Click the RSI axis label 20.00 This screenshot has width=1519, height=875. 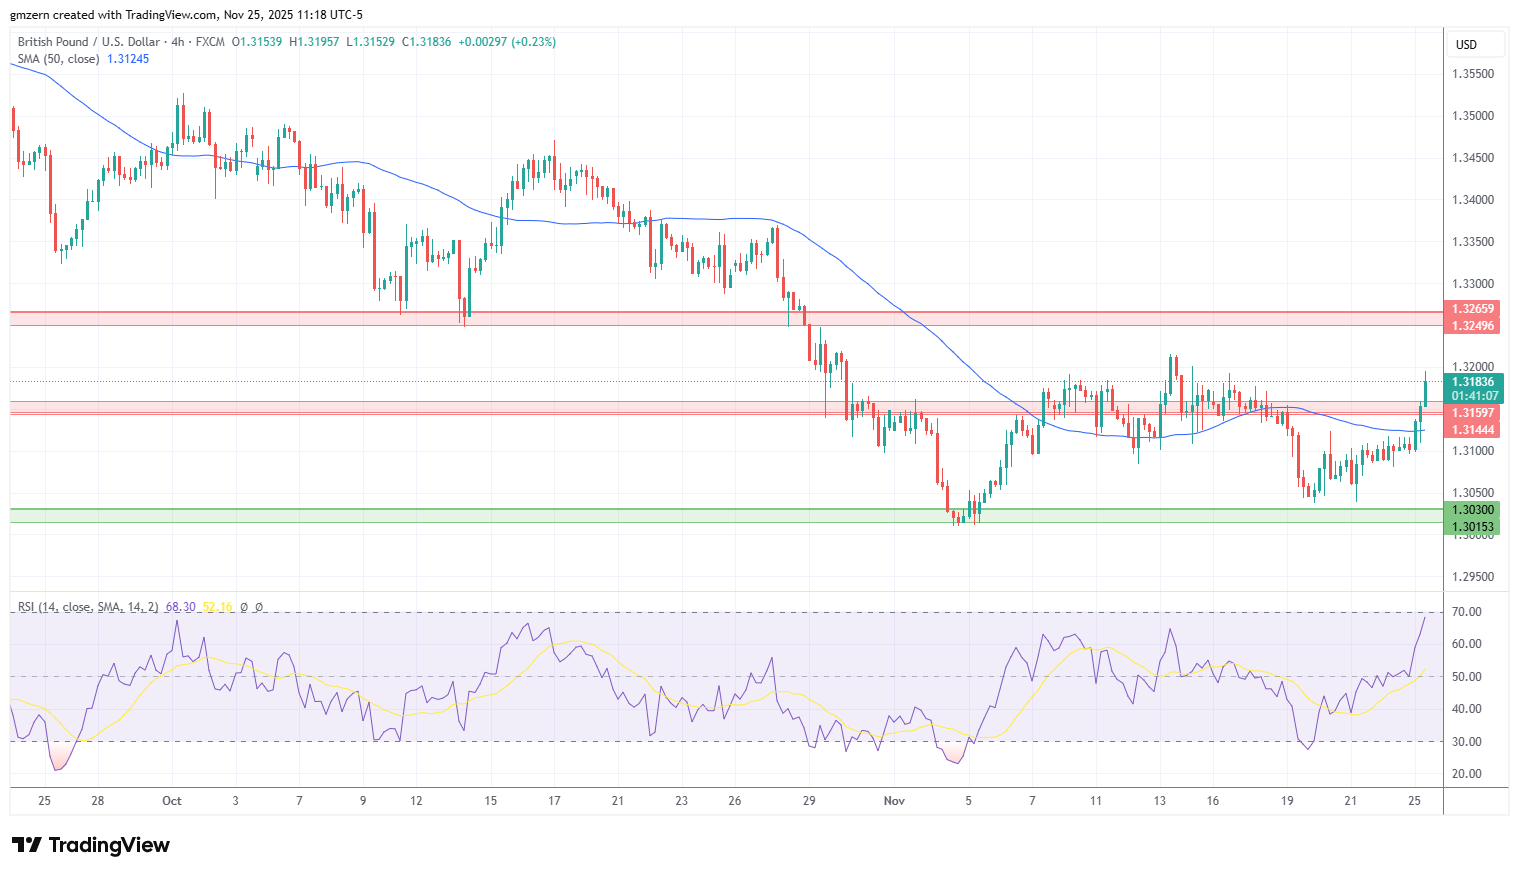(x=1467, y=774)
